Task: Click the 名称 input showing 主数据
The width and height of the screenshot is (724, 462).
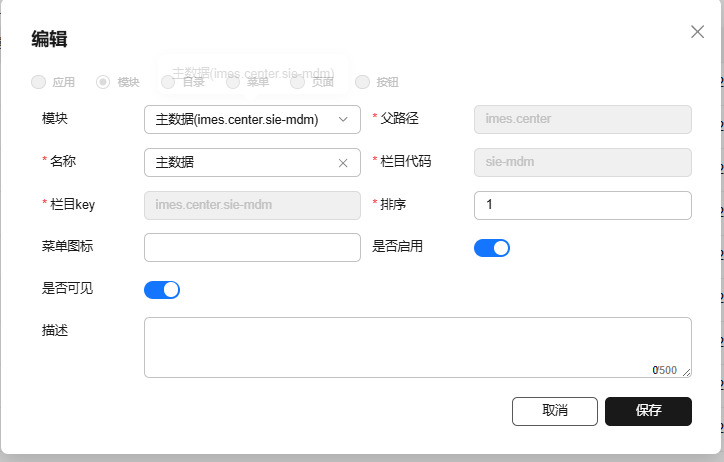Action: click(252, 162)
